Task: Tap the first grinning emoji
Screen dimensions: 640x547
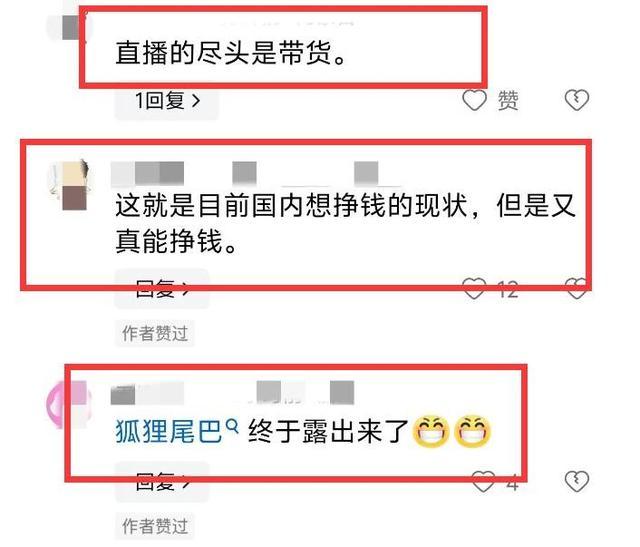Action: [431, 431]
